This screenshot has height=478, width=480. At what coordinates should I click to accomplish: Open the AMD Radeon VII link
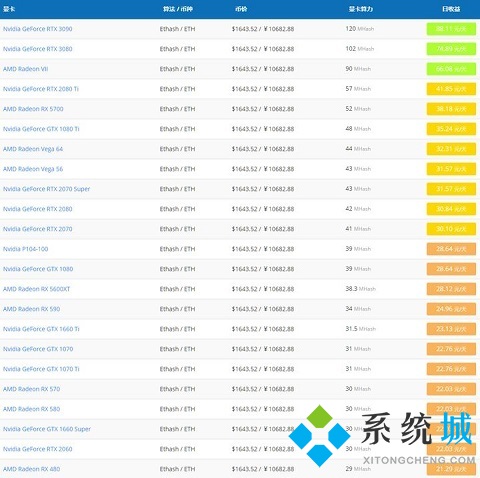coord(25,69)
